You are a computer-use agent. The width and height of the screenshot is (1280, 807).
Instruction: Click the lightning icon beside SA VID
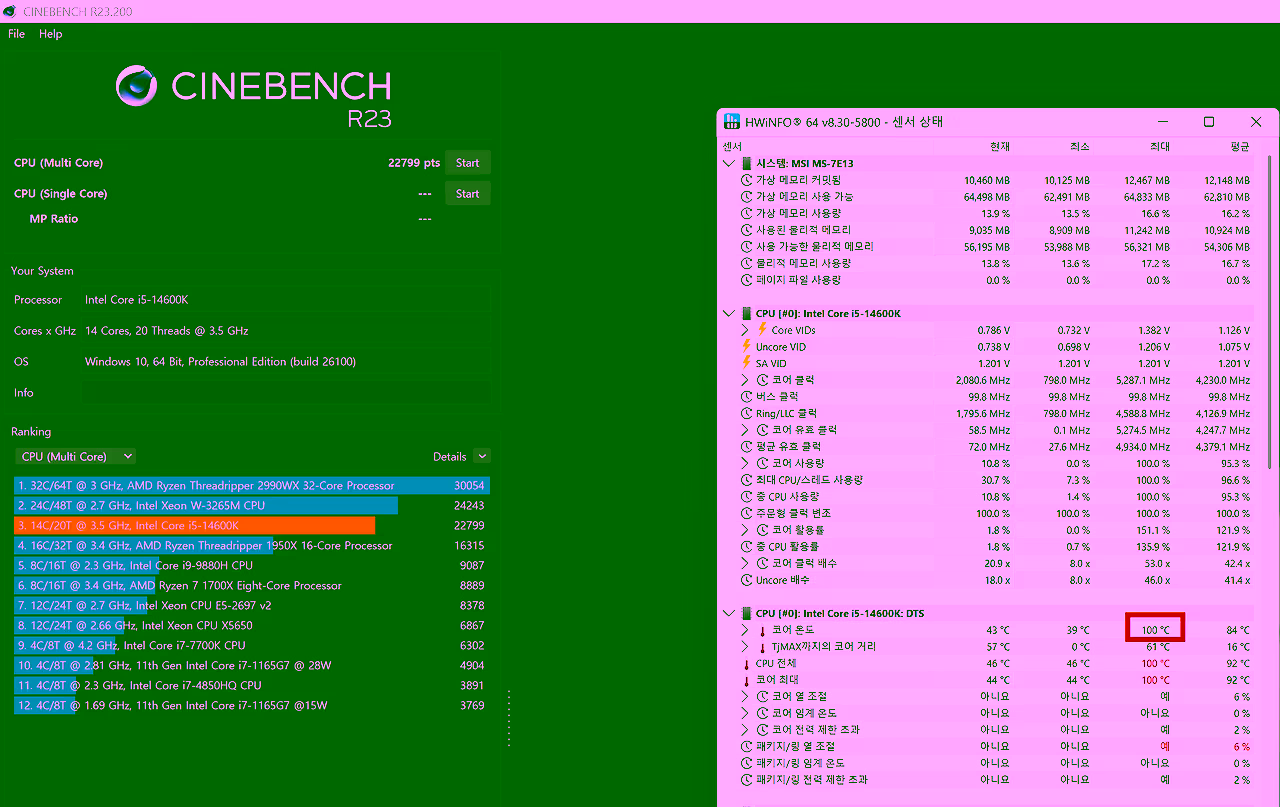pyautogui.click(x=746, y=363)
